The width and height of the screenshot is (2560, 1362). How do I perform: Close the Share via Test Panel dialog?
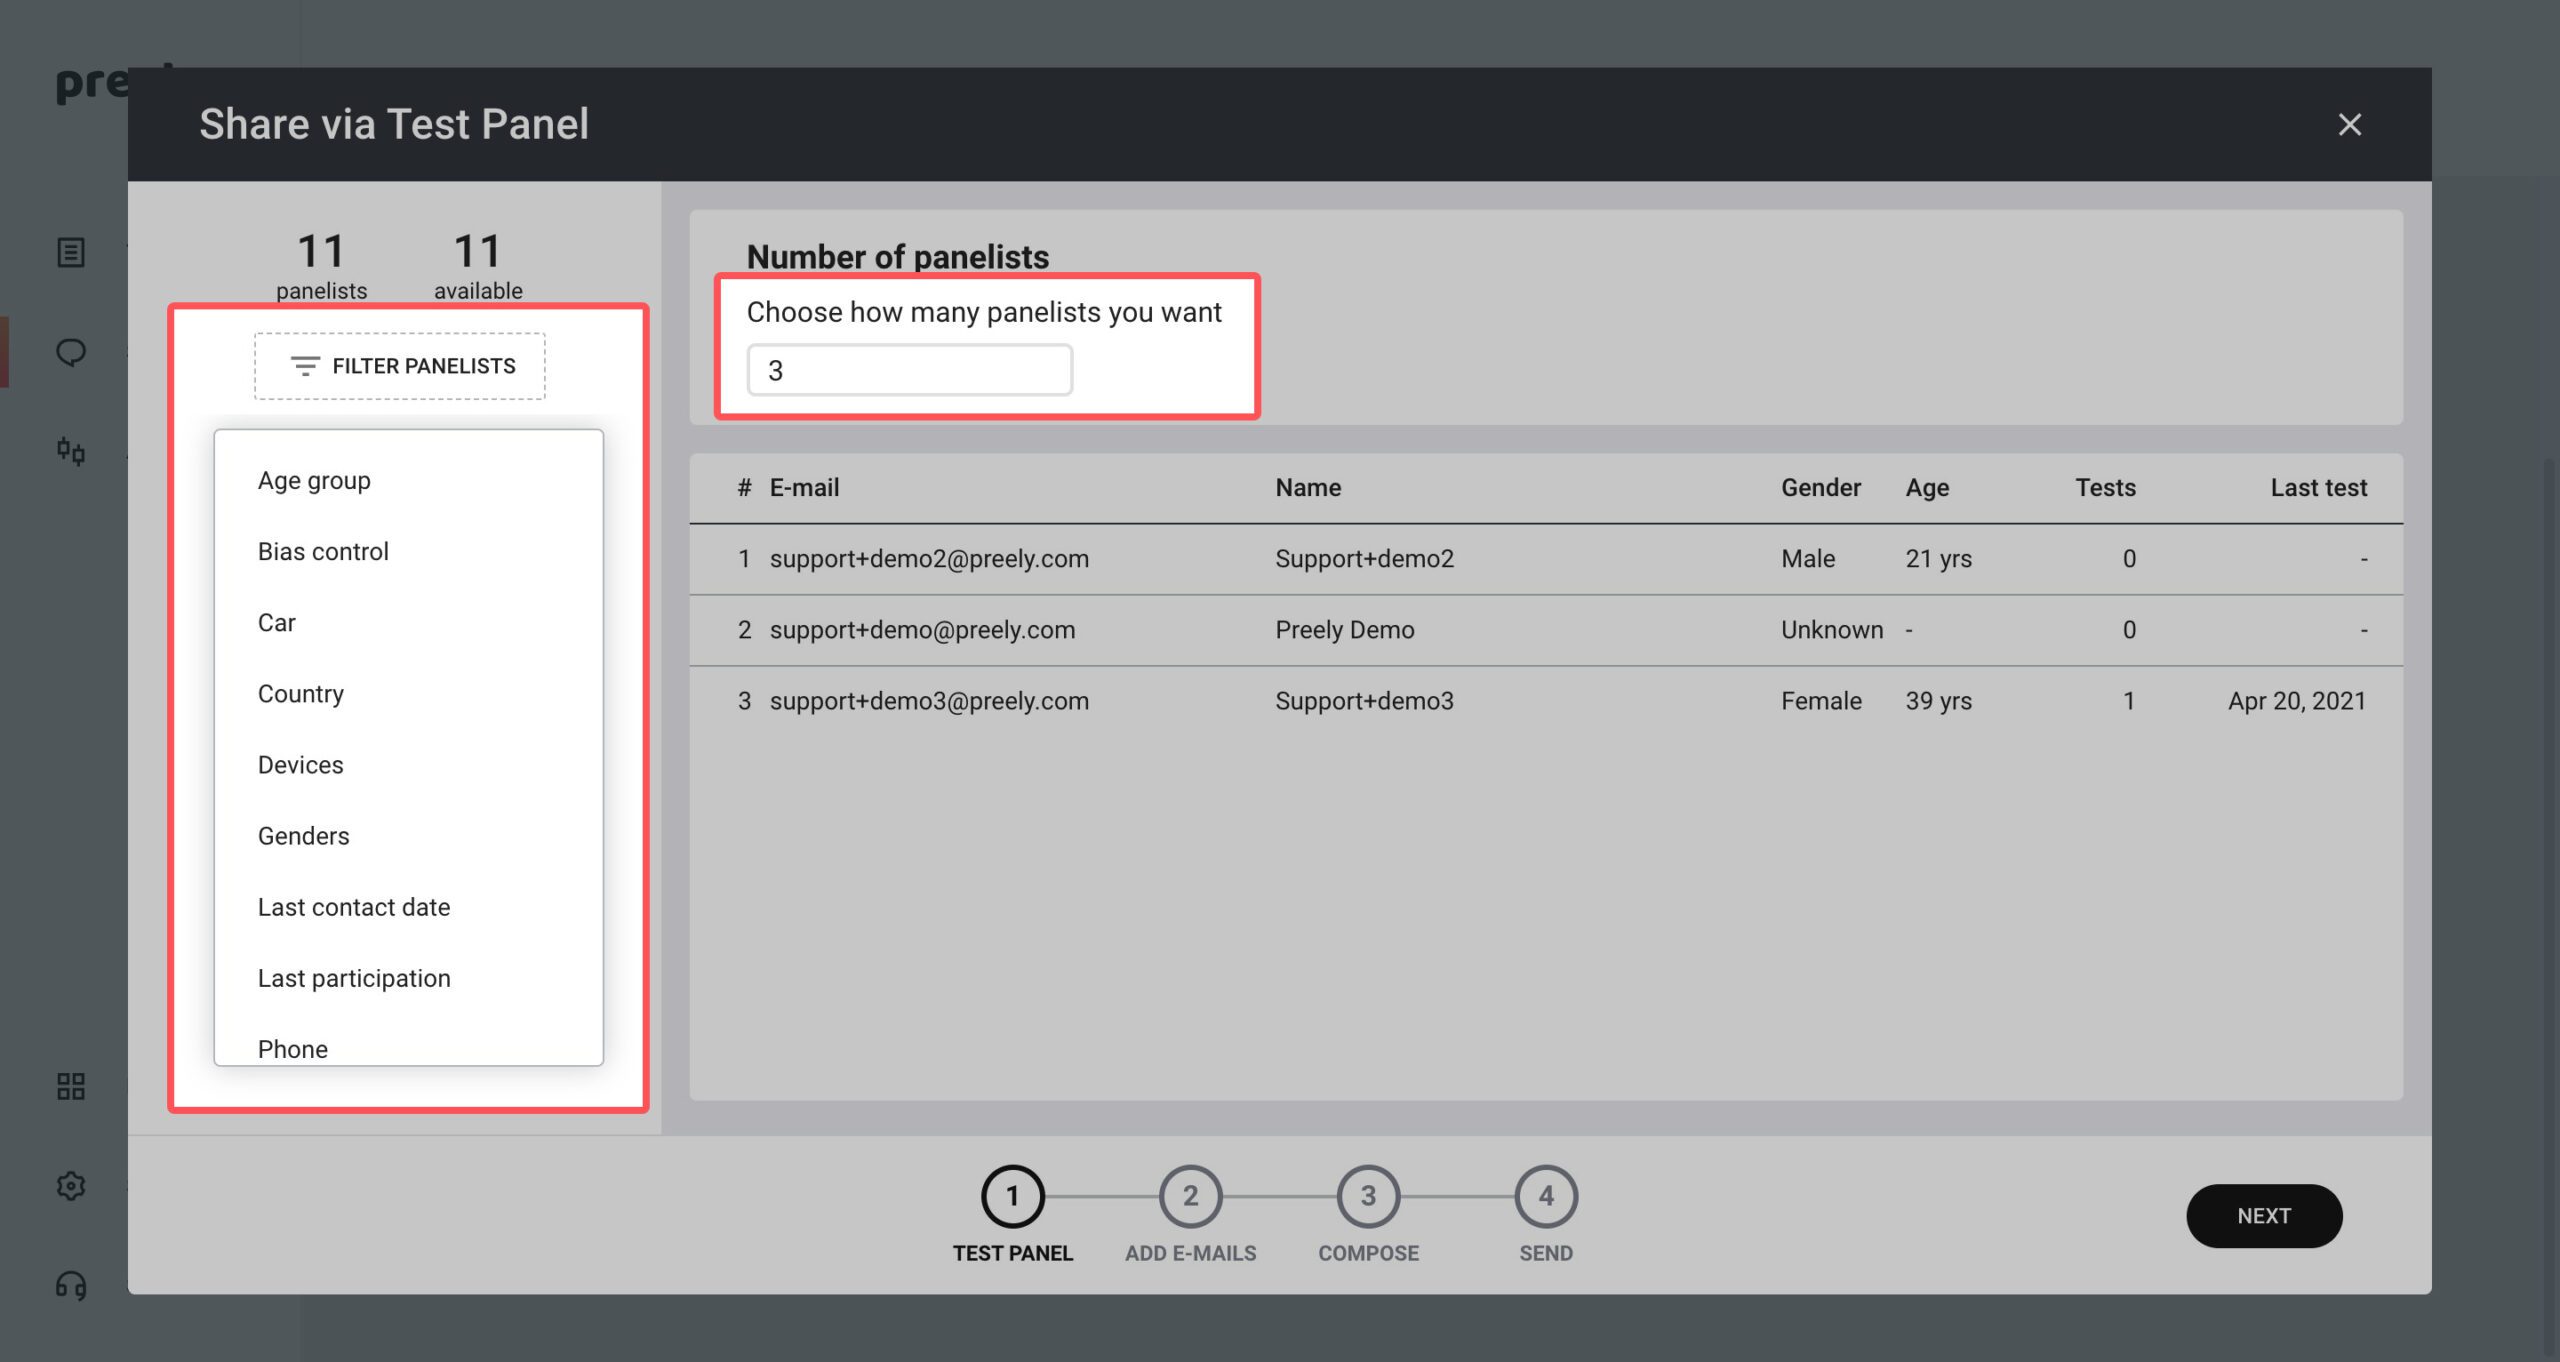point(2349,124)
